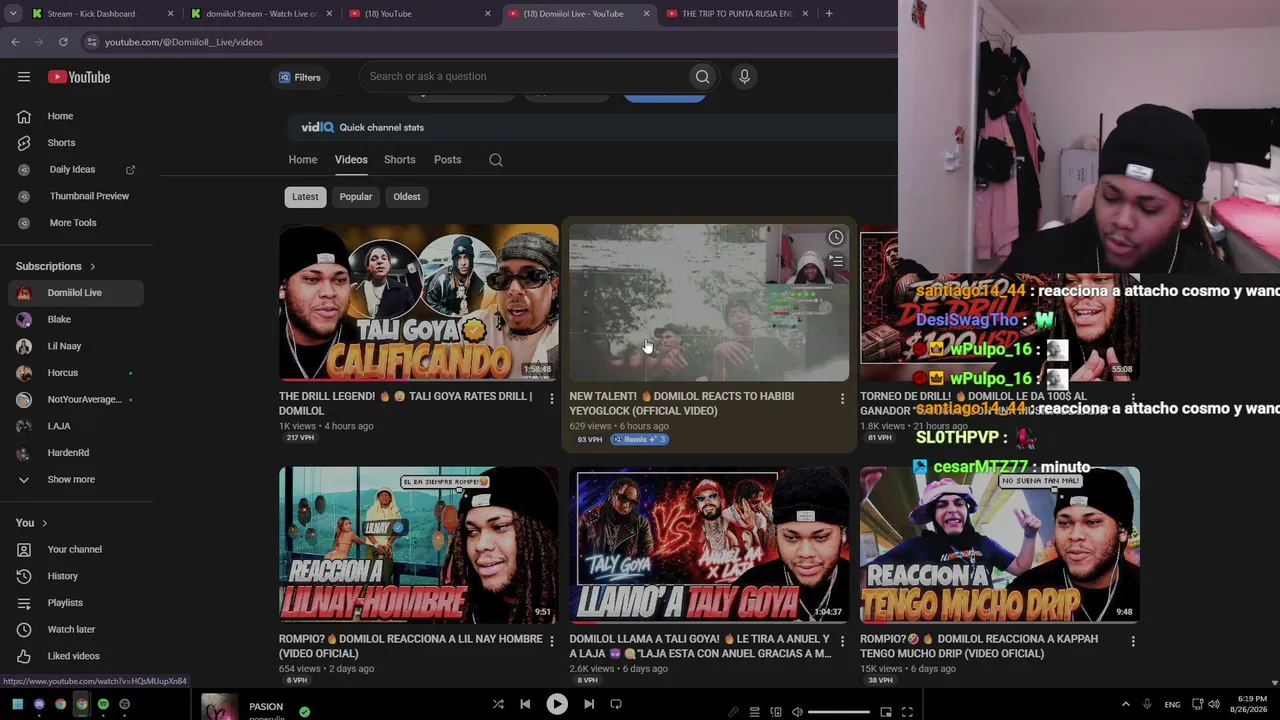
Task: Select the Latest sort chip
Action: pos(305,197)
